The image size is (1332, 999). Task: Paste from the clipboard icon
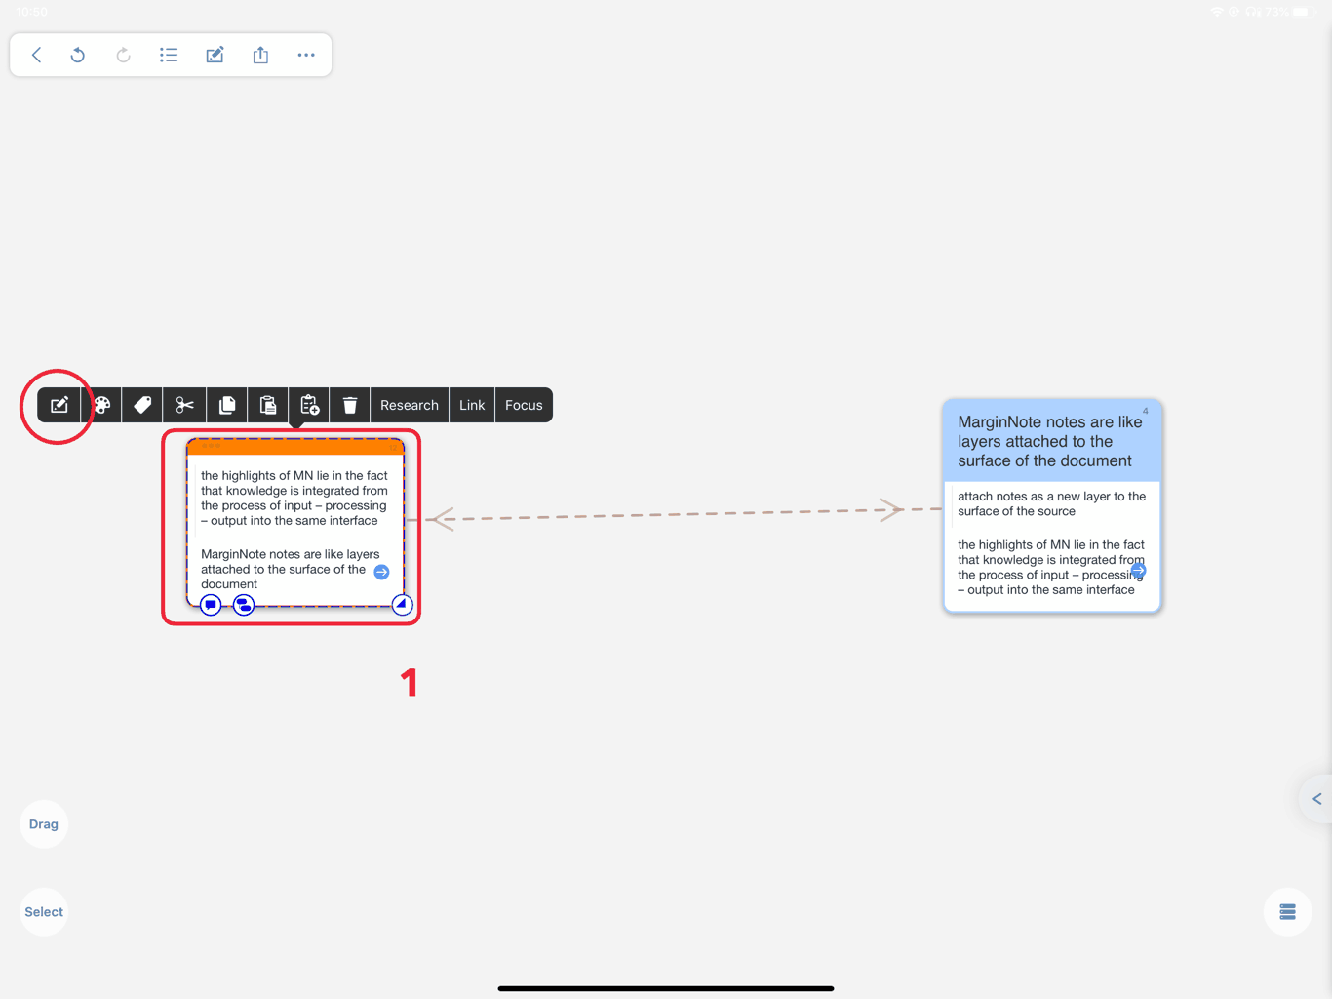point(268,405)
